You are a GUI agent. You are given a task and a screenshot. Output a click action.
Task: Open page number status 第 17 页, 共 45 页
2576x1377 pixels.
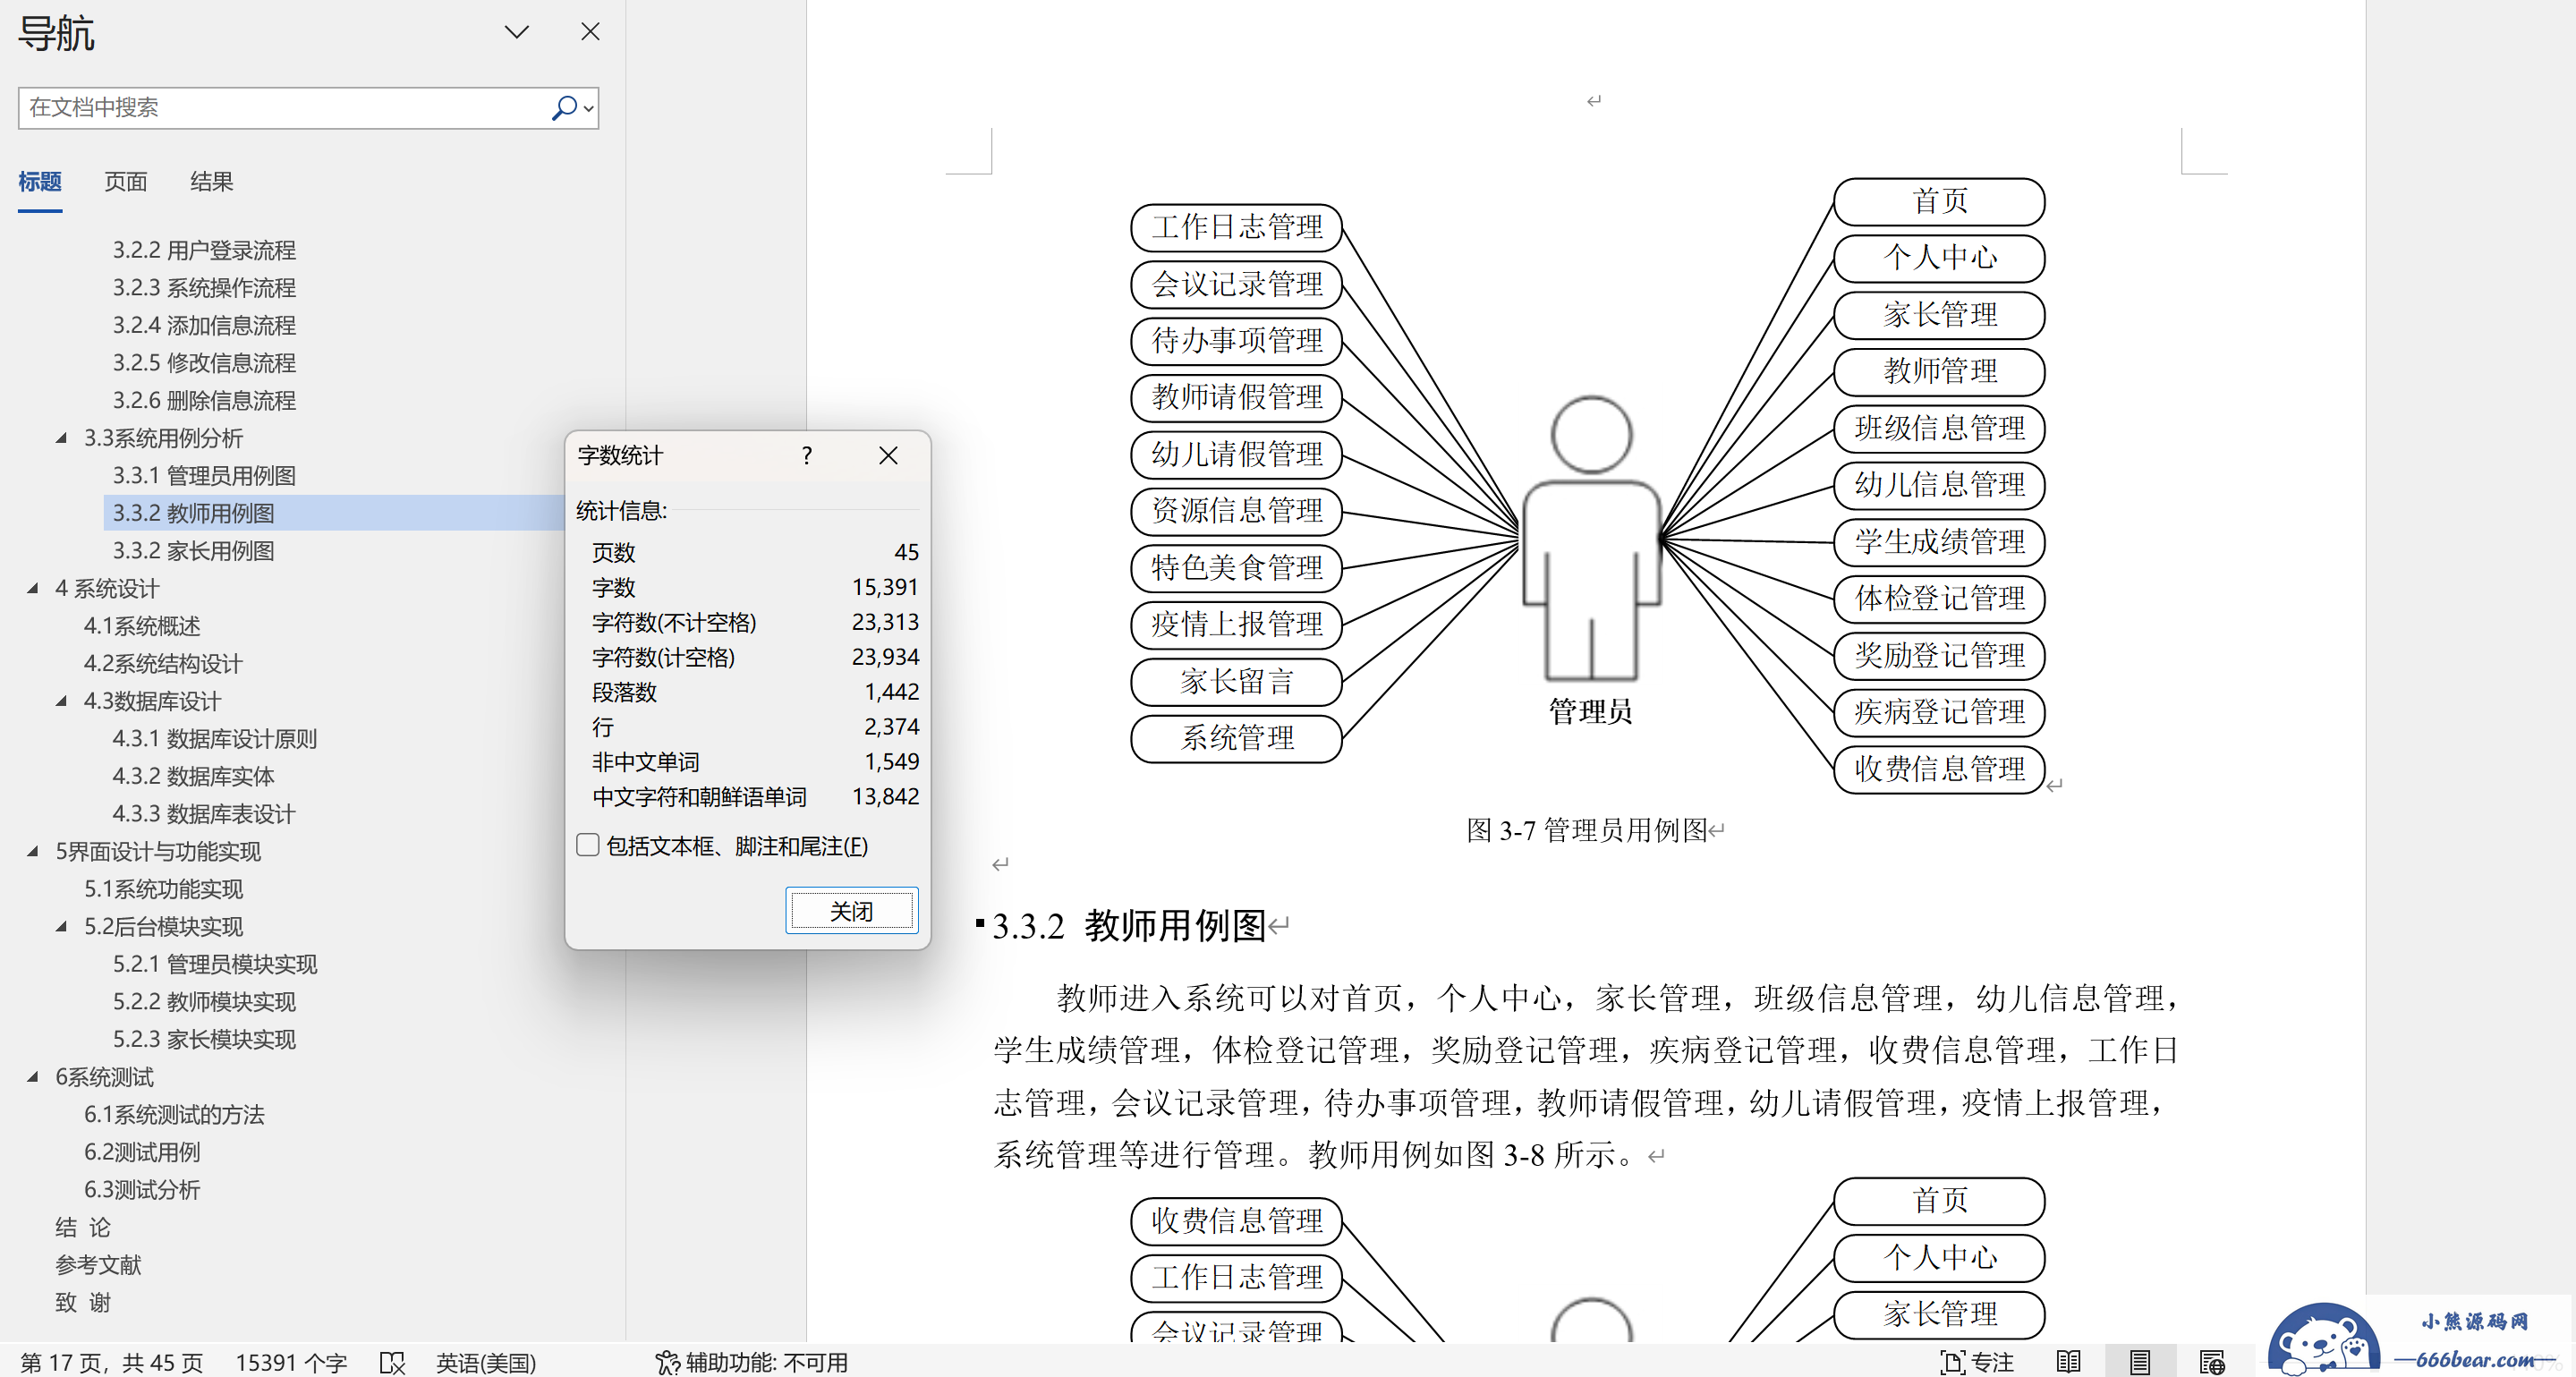112,1362
